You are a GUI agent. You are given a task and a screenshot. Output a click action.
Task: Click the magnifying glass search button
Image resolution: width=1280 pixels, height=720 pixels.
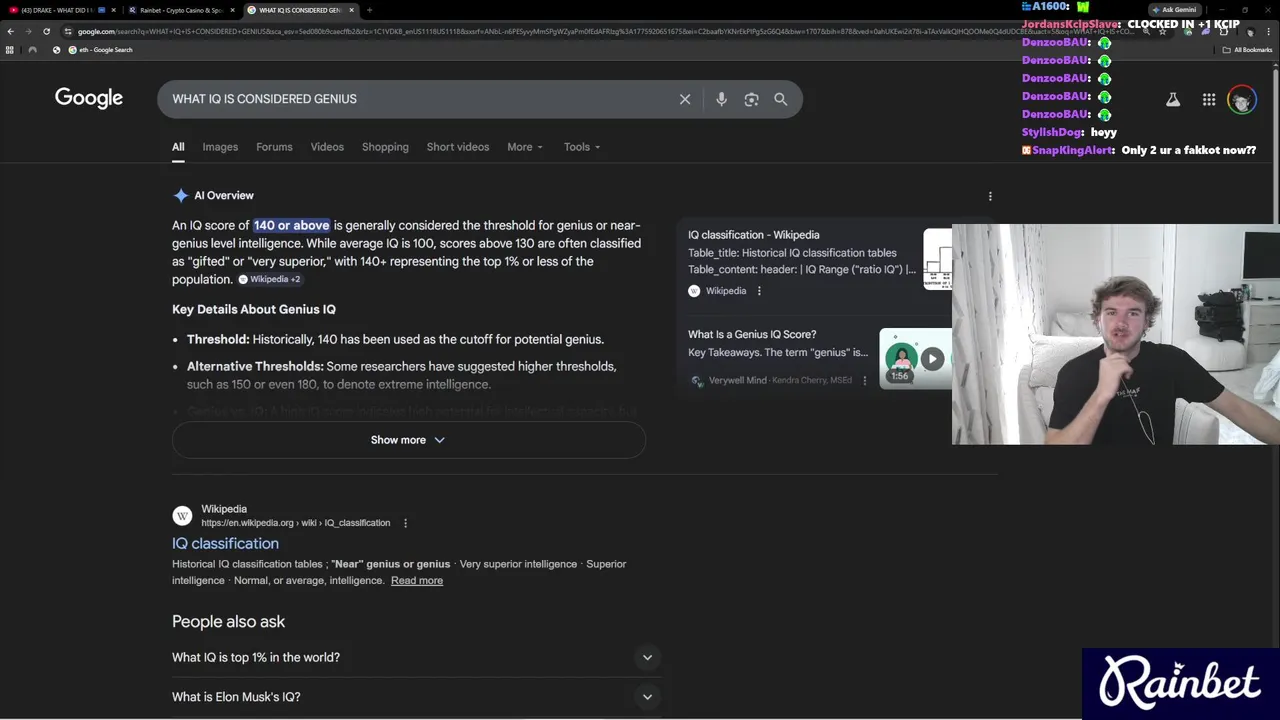(781, 99)
